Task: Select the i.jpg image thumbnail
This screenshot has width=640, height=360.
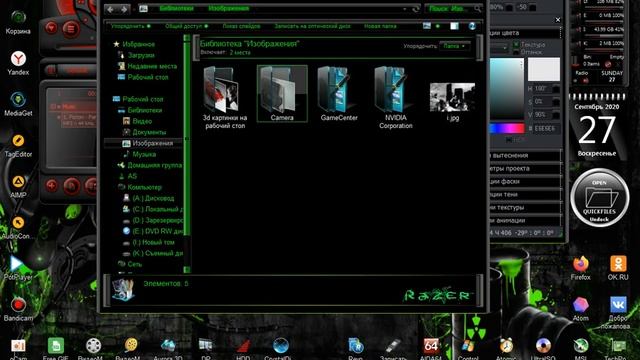Action: coord(453,102)
